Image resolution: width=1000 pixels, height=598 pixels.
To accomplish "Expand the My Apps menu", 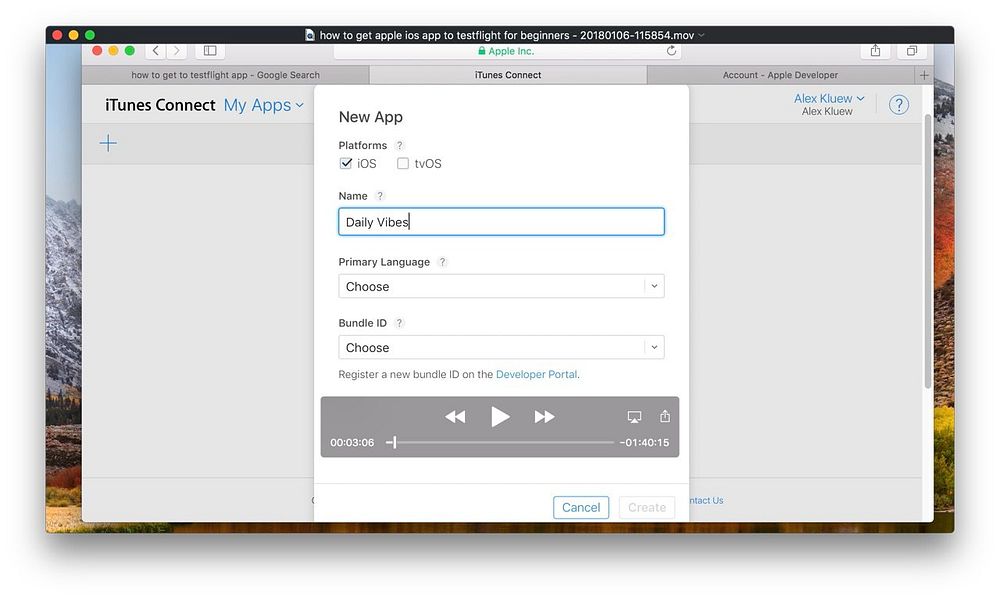I will click(x=263, y=105).
